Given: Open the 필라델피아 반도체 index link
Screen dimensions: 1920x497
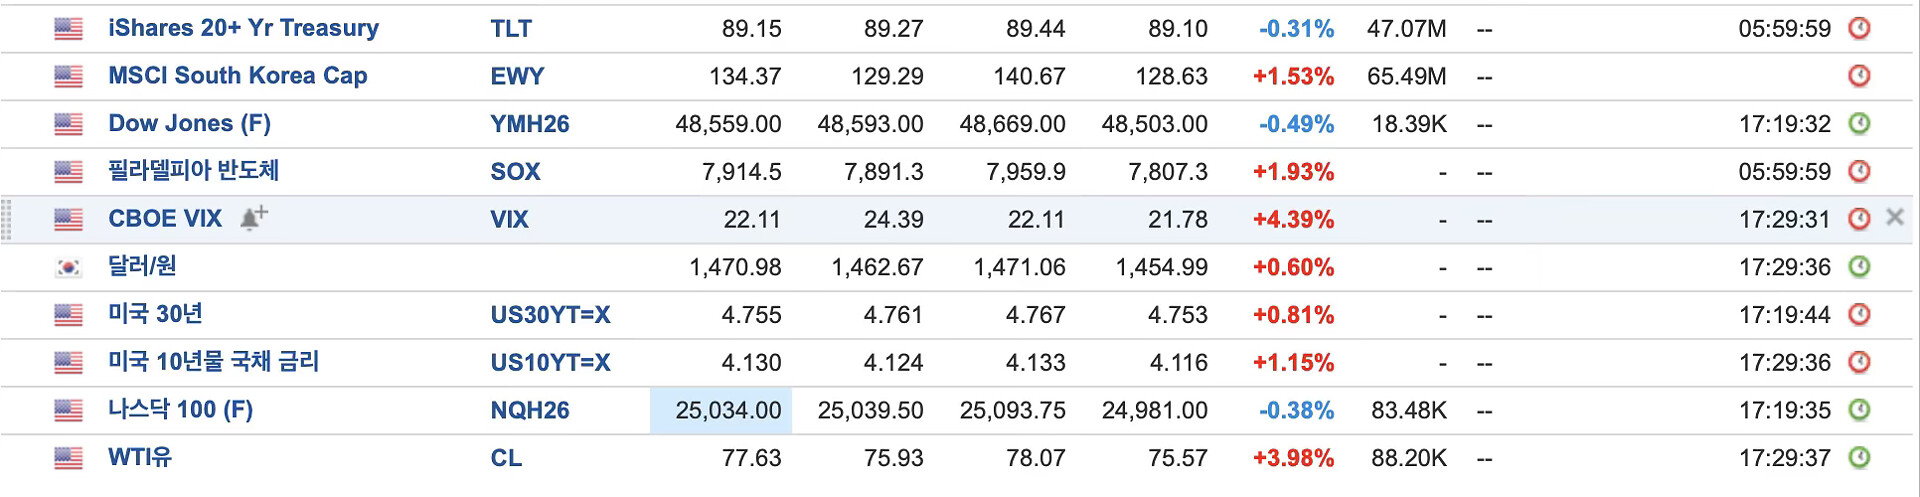Looking at the screenshot, I should tap(193, 171).
